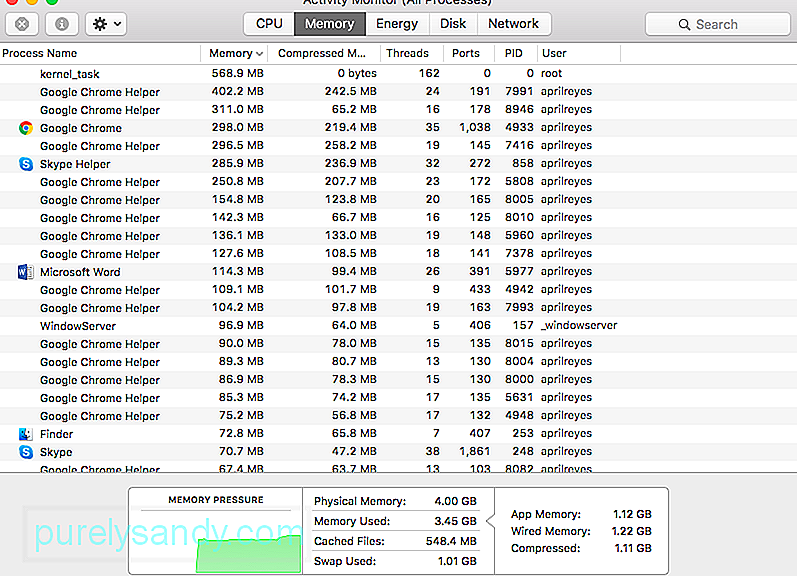Select Google Chrome Helper with PID 4942

click(398, 290)
